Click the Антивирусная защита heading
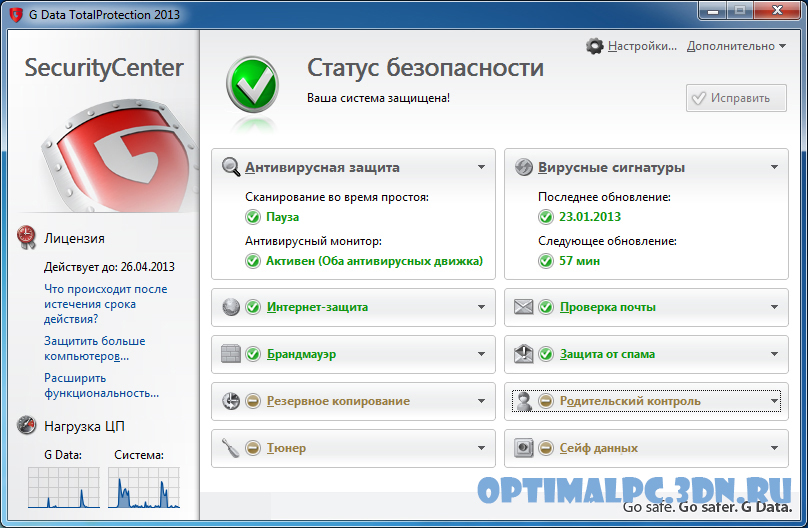Image resolution: width=808 pixels, height=528 pixels. pos(322,167)
